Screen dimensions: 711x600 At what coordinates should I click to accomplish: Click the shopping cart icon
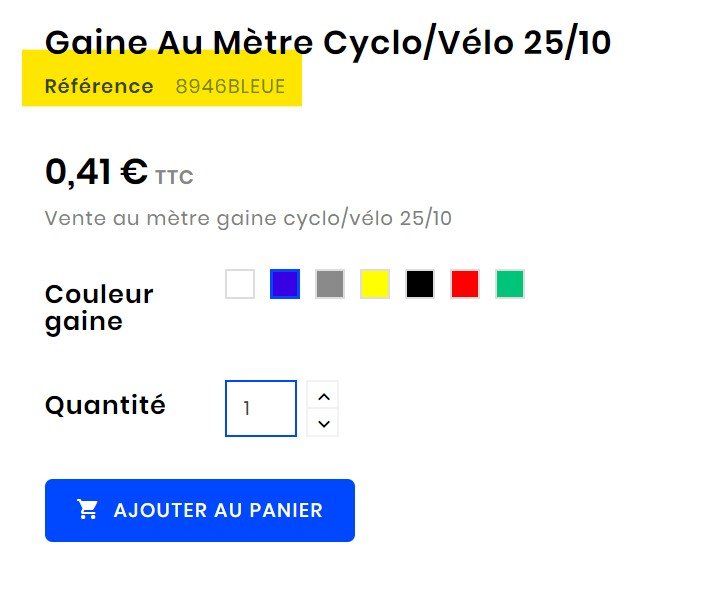[88, 510]
